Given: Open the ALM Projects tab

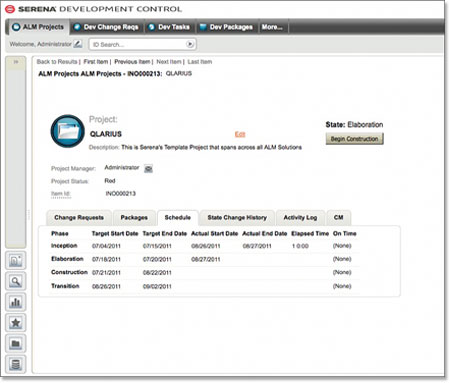Looking at the screenshot, I should pyautogui.click(x=38, y=27).
